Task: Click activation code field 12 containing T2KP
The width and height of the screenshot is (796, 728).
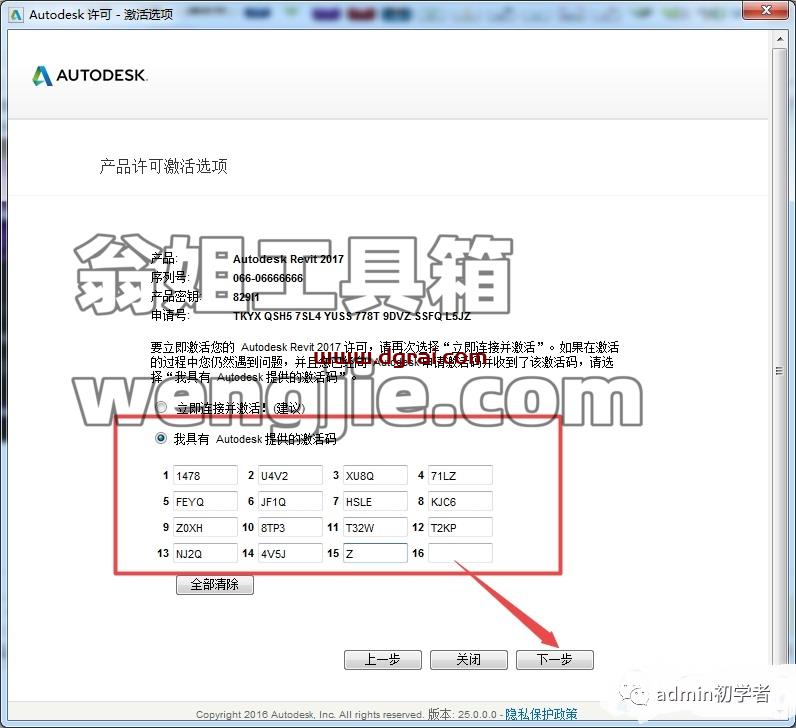Action: click(x=460, y=527)
